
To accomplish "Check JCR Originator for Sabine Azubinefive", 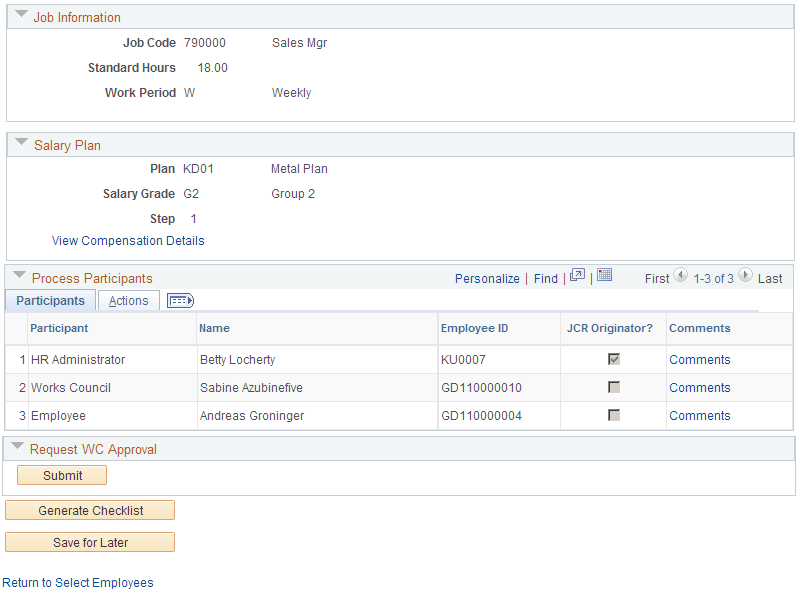I will 613,388.
